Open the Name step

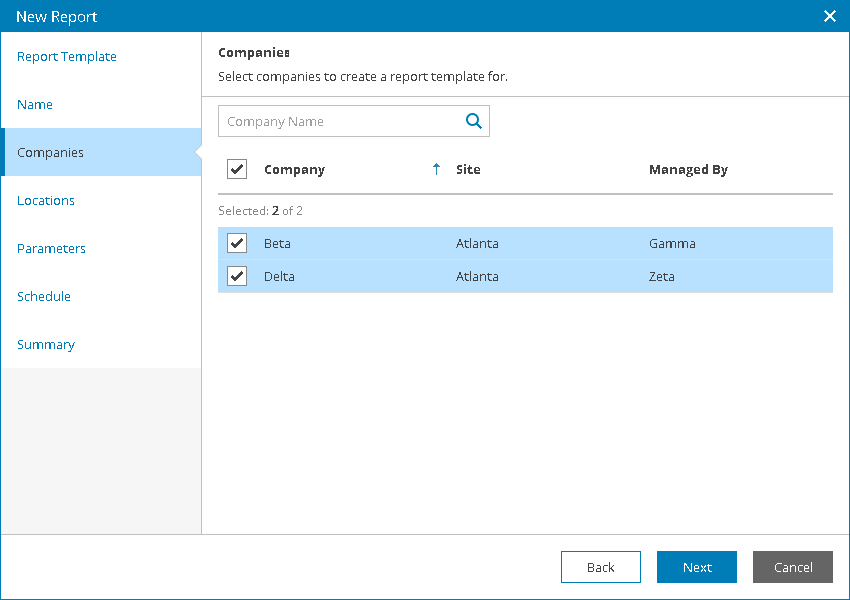(x=35, y=105)
